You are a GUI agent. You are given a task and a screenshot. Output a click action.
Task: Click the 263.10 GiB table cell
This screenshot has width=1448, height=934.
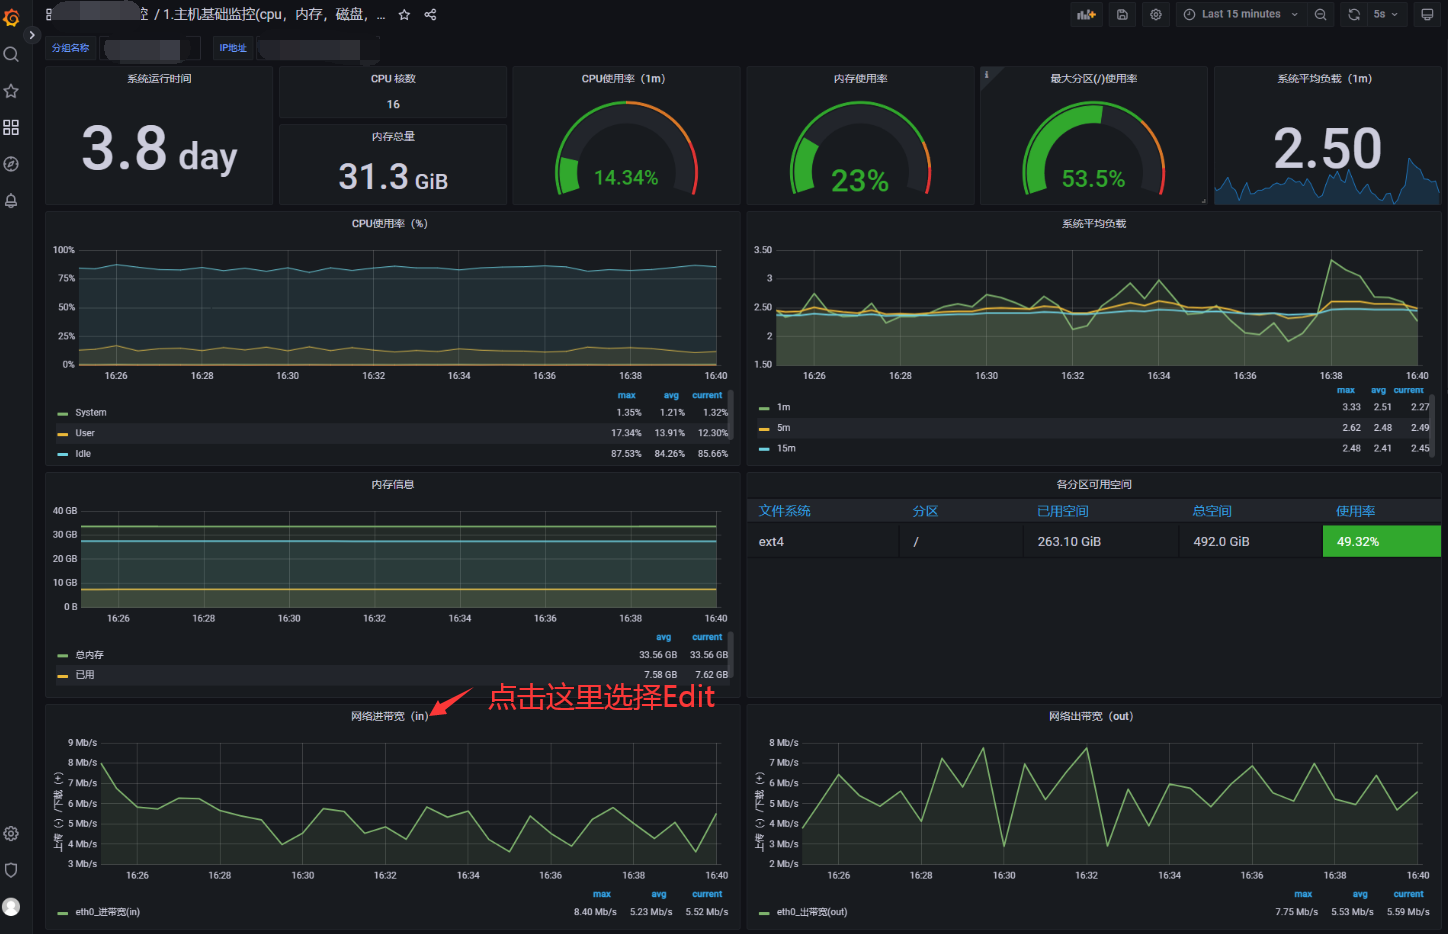[x=1101, y=542]
